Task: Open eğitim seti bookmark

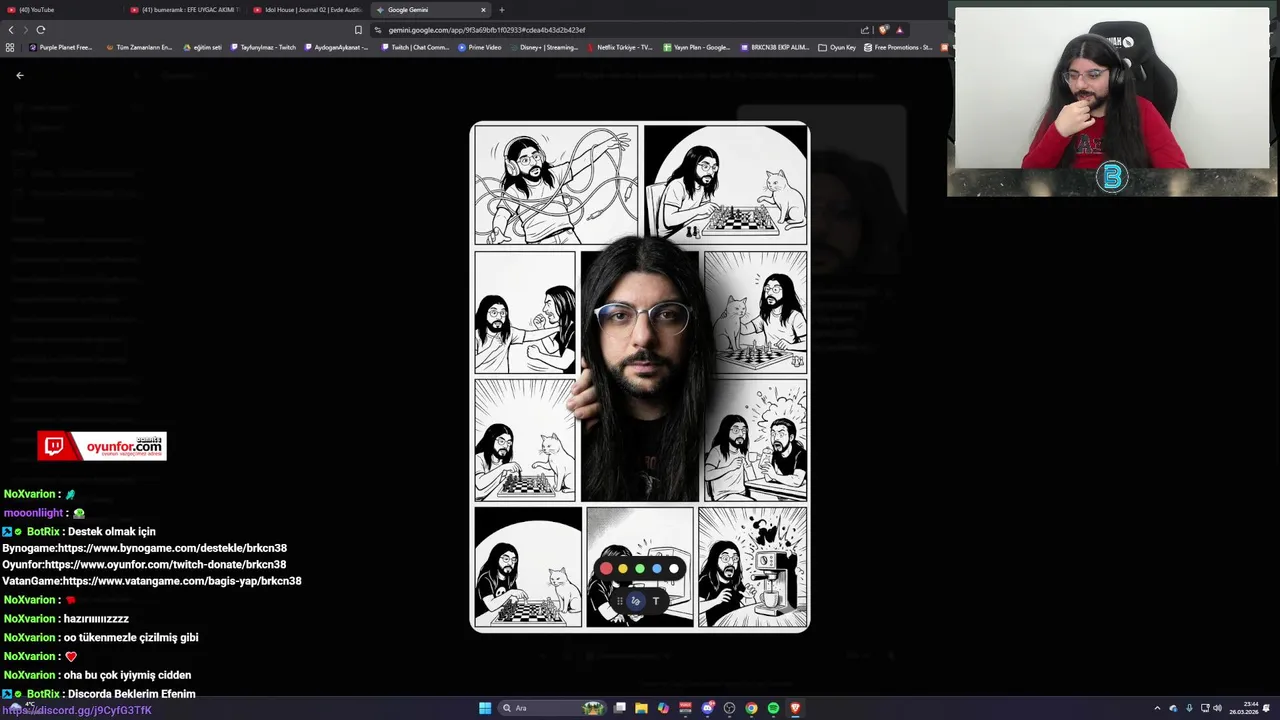Action: pyautogui.click(x=203, y=47)
